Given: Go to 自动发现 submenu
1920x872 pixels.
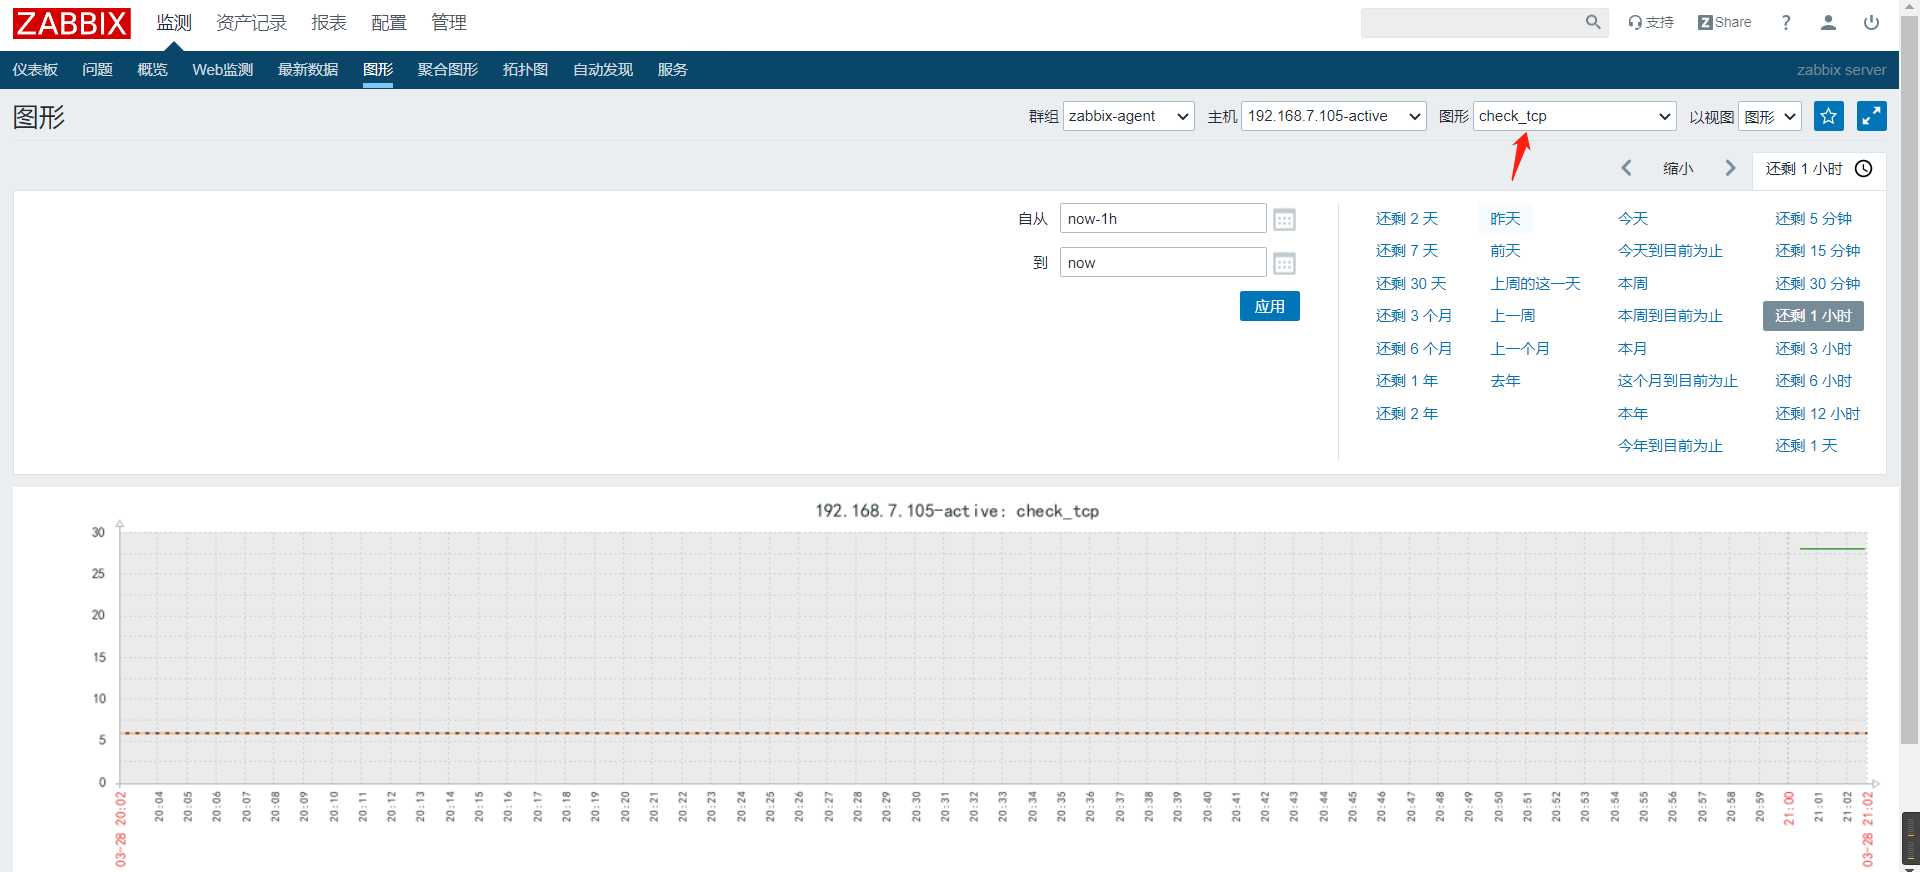Looking at the screenshot, I should tap(603, 70).
